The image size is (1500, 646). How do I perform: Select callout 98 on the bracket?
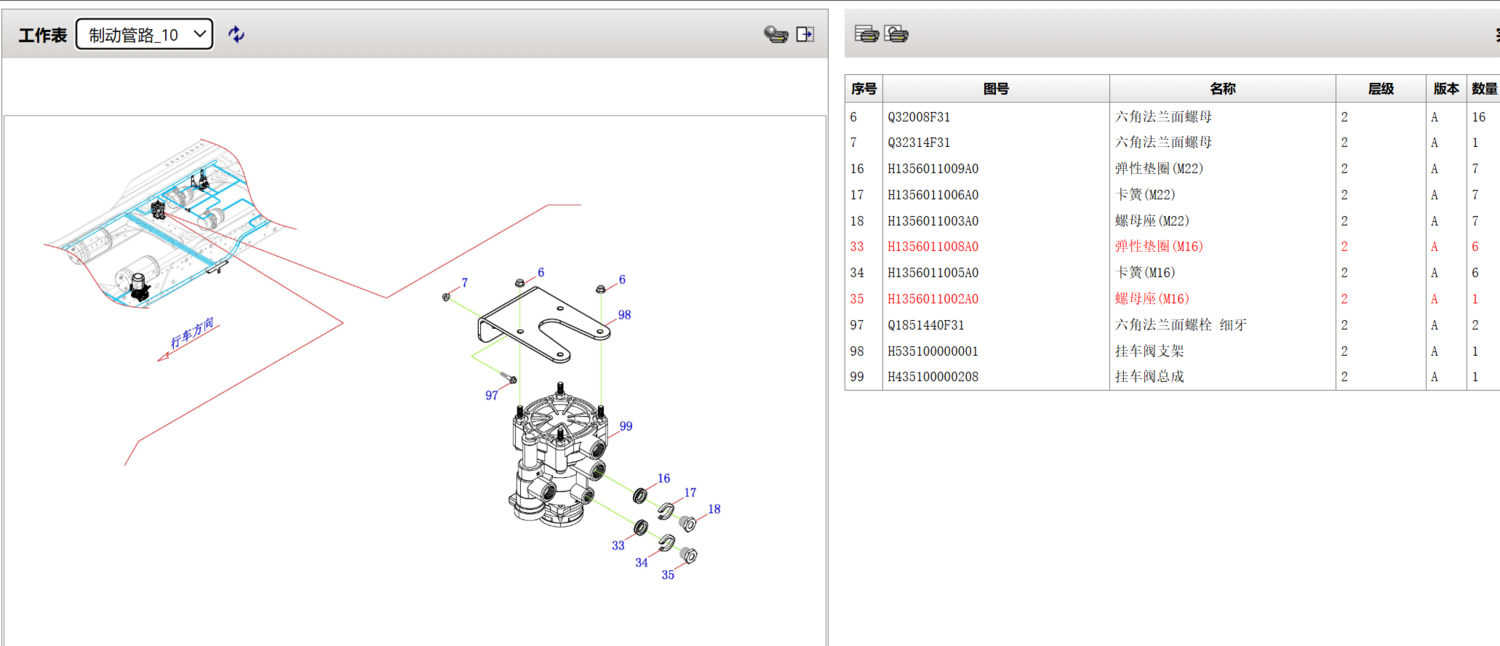[x=624, y=315]
